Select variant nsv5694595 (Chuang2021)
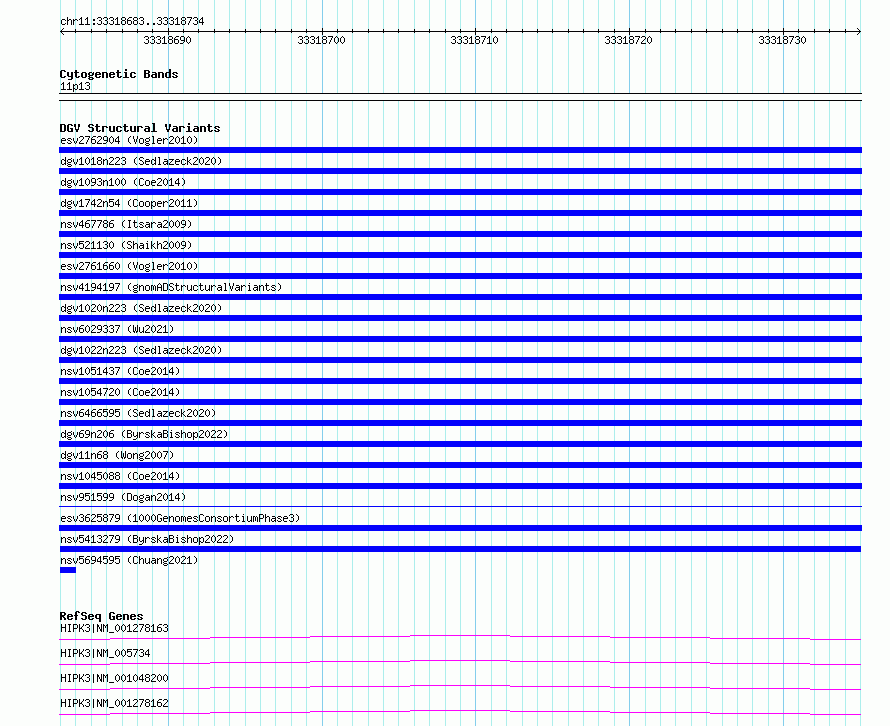This screenshot has width=890, height=726. click(129, 560)
